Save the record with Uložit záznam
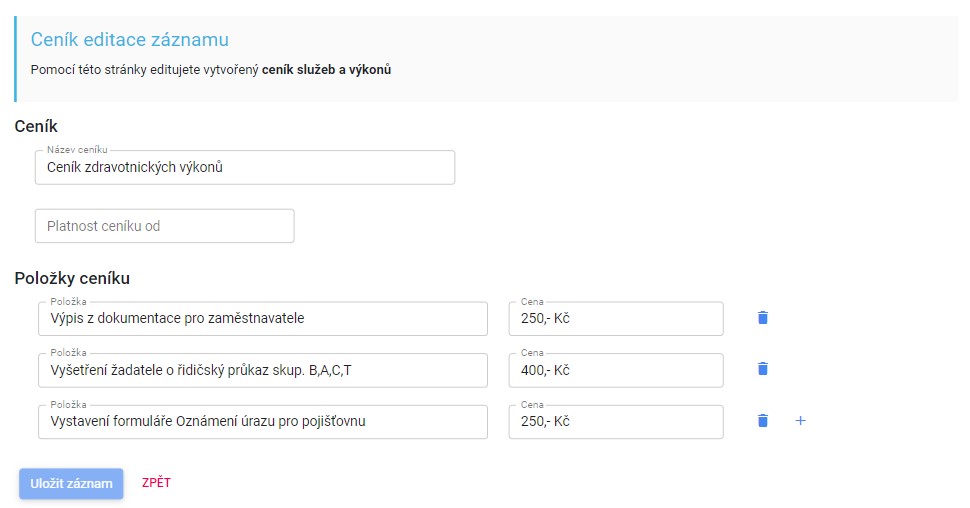Viewport: 970px width, 508px height. 71,483
